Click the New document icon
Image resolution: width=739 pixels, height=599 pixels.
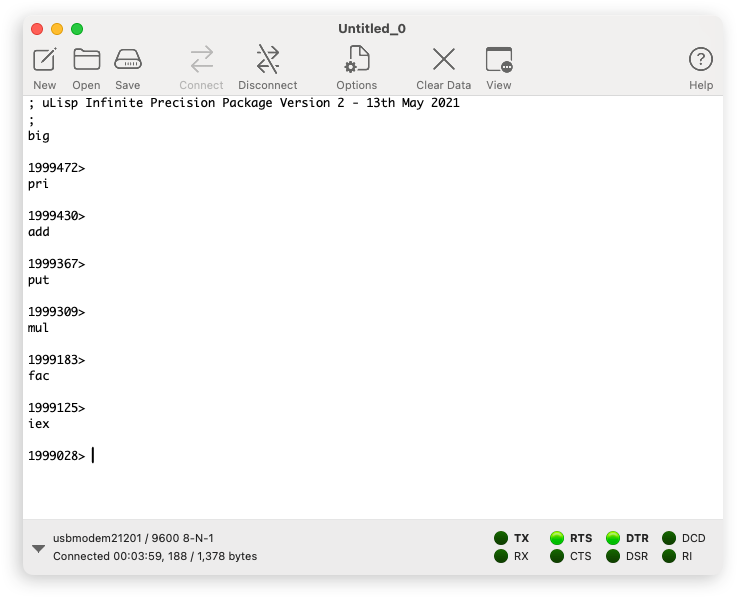pos(45,60)
